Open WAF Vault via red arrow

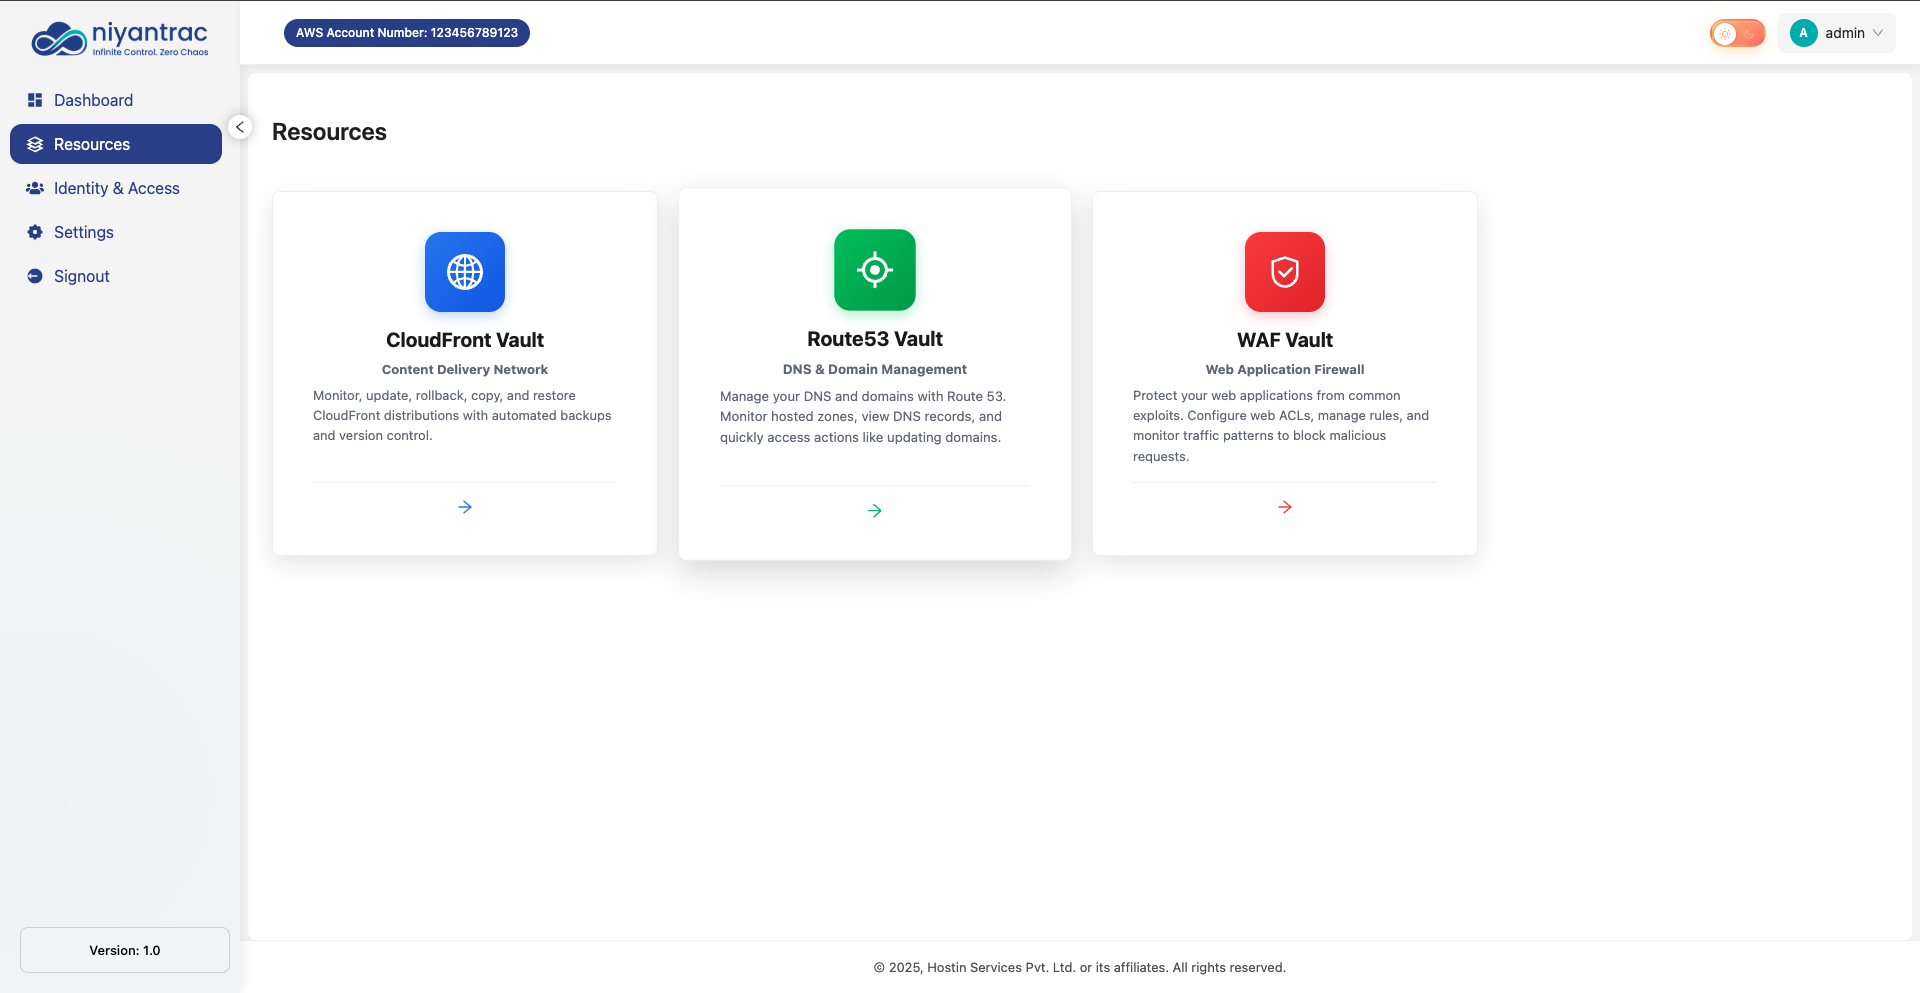tap(1285, 507)
